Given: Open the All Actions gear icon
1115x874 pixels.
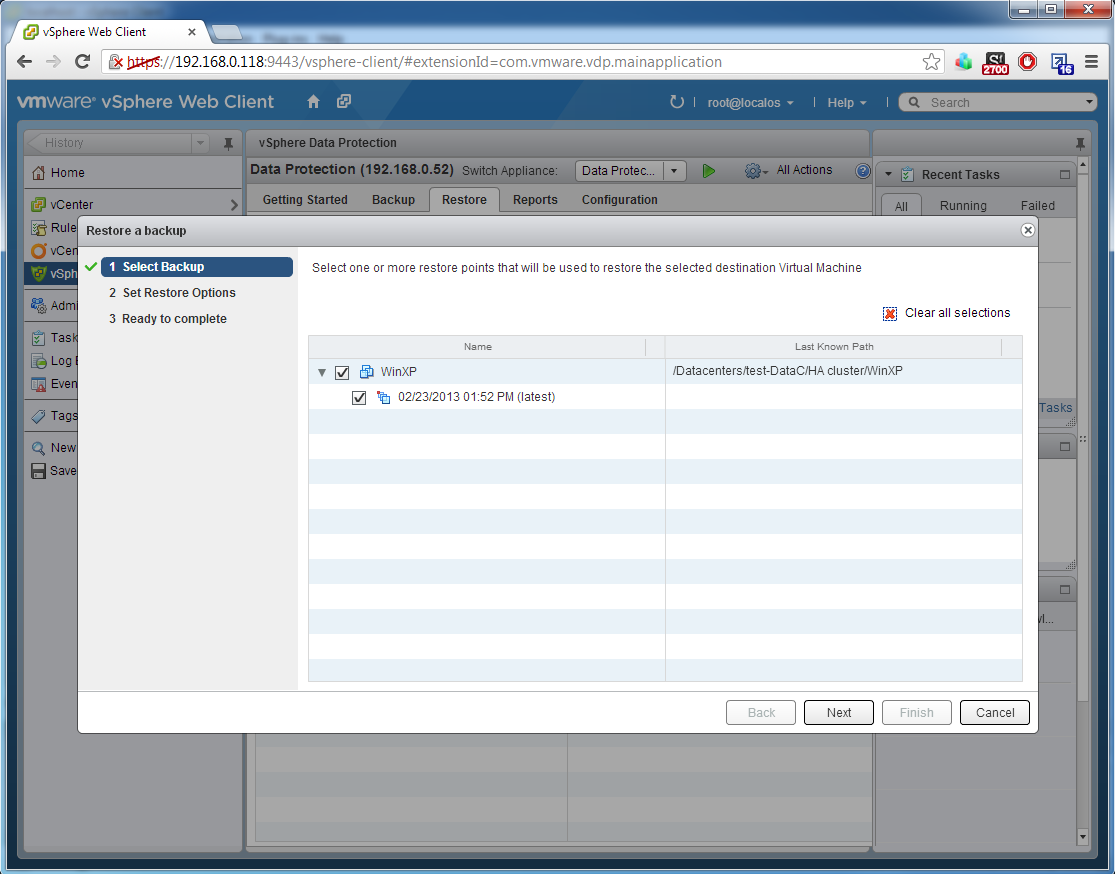Looking at the screenshot, I should 755,171.
